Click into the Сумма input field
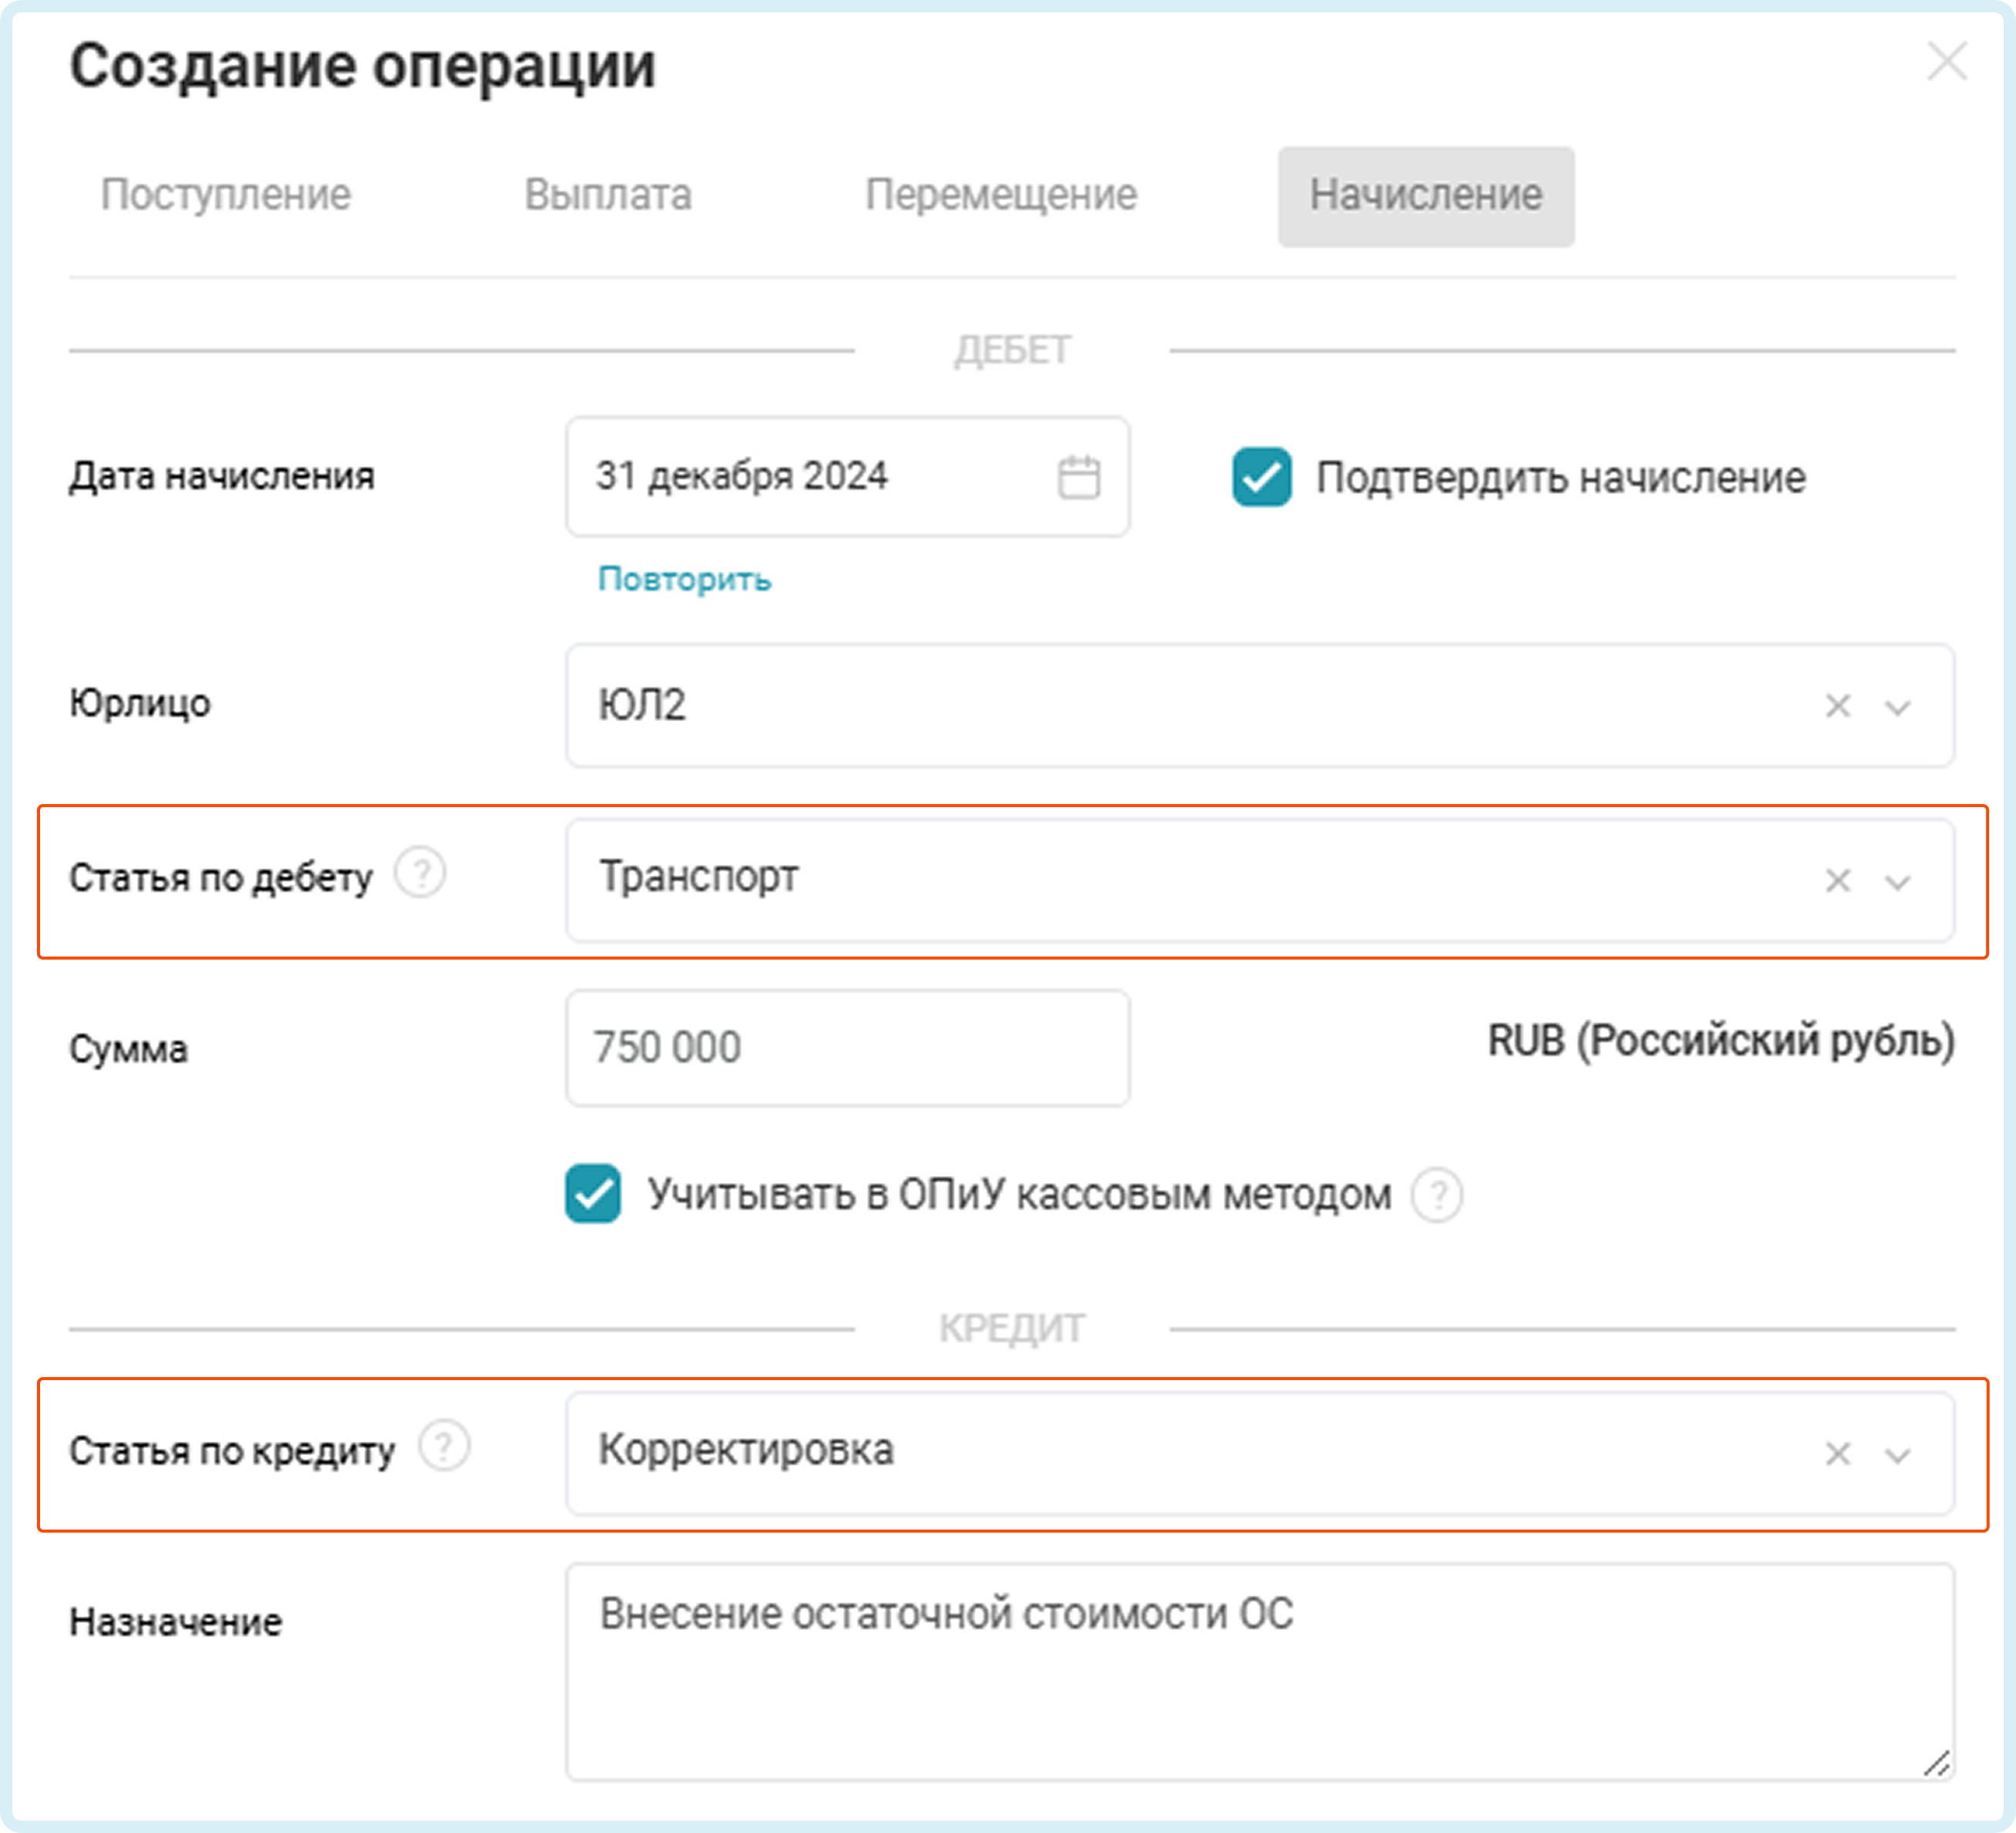 (847, 1048)
